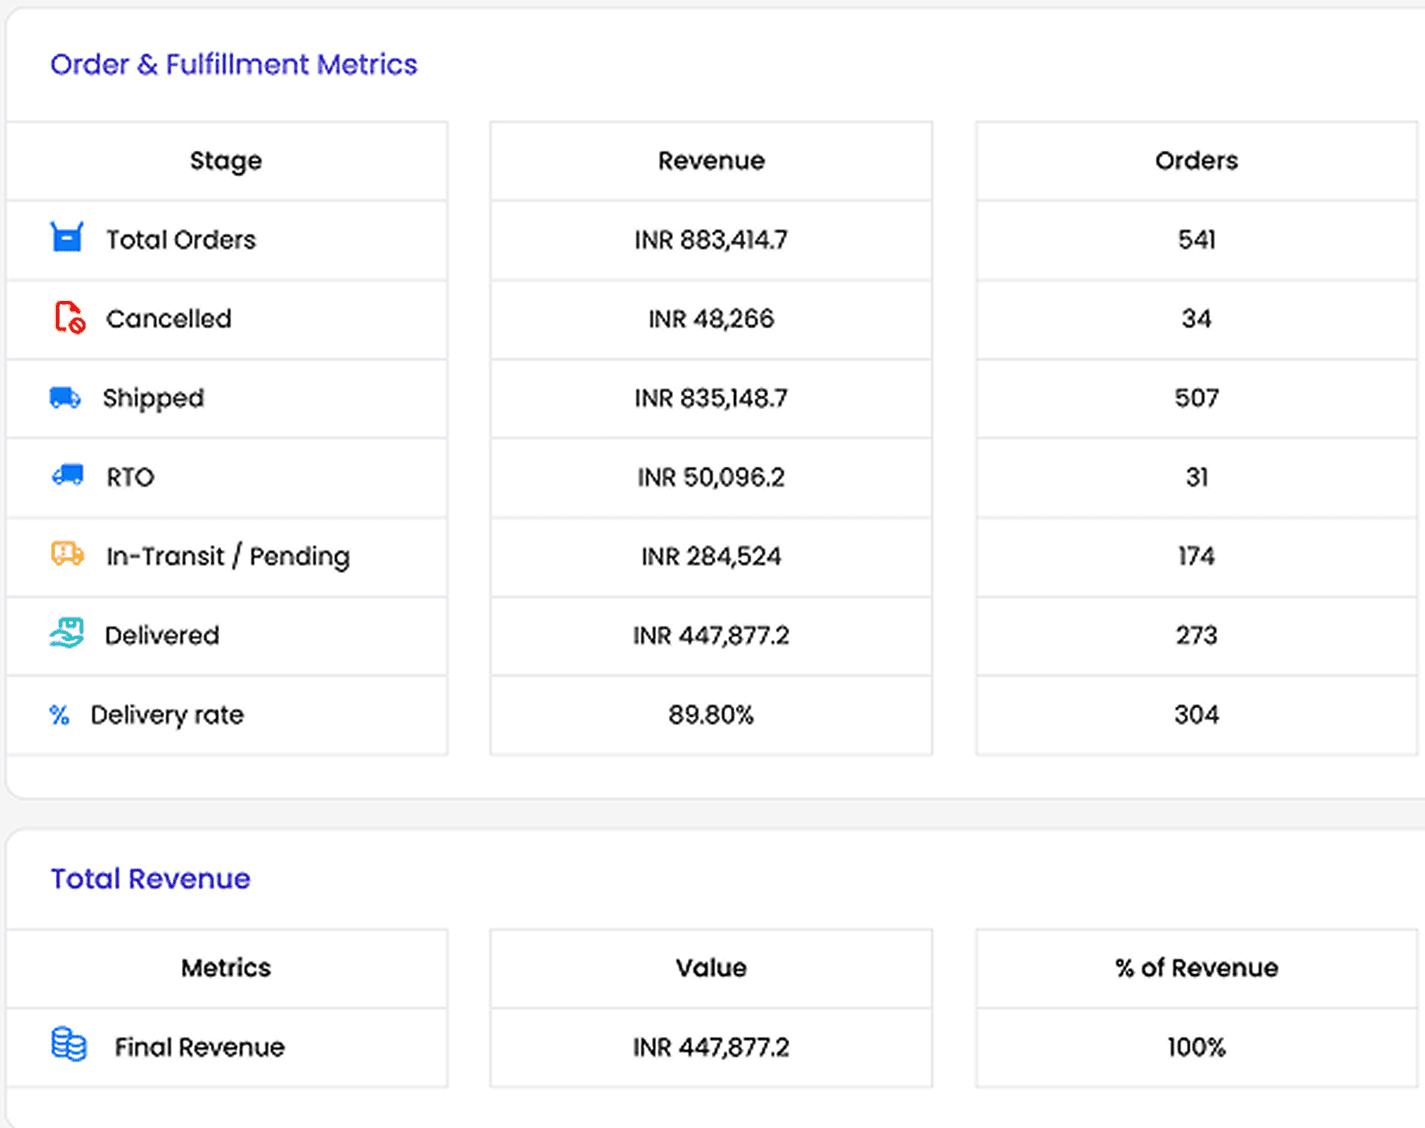Click the Delivered hand-package icon
Image resolution: width=1425 pixels, height=1128 pixels.
tap(67, 633)
